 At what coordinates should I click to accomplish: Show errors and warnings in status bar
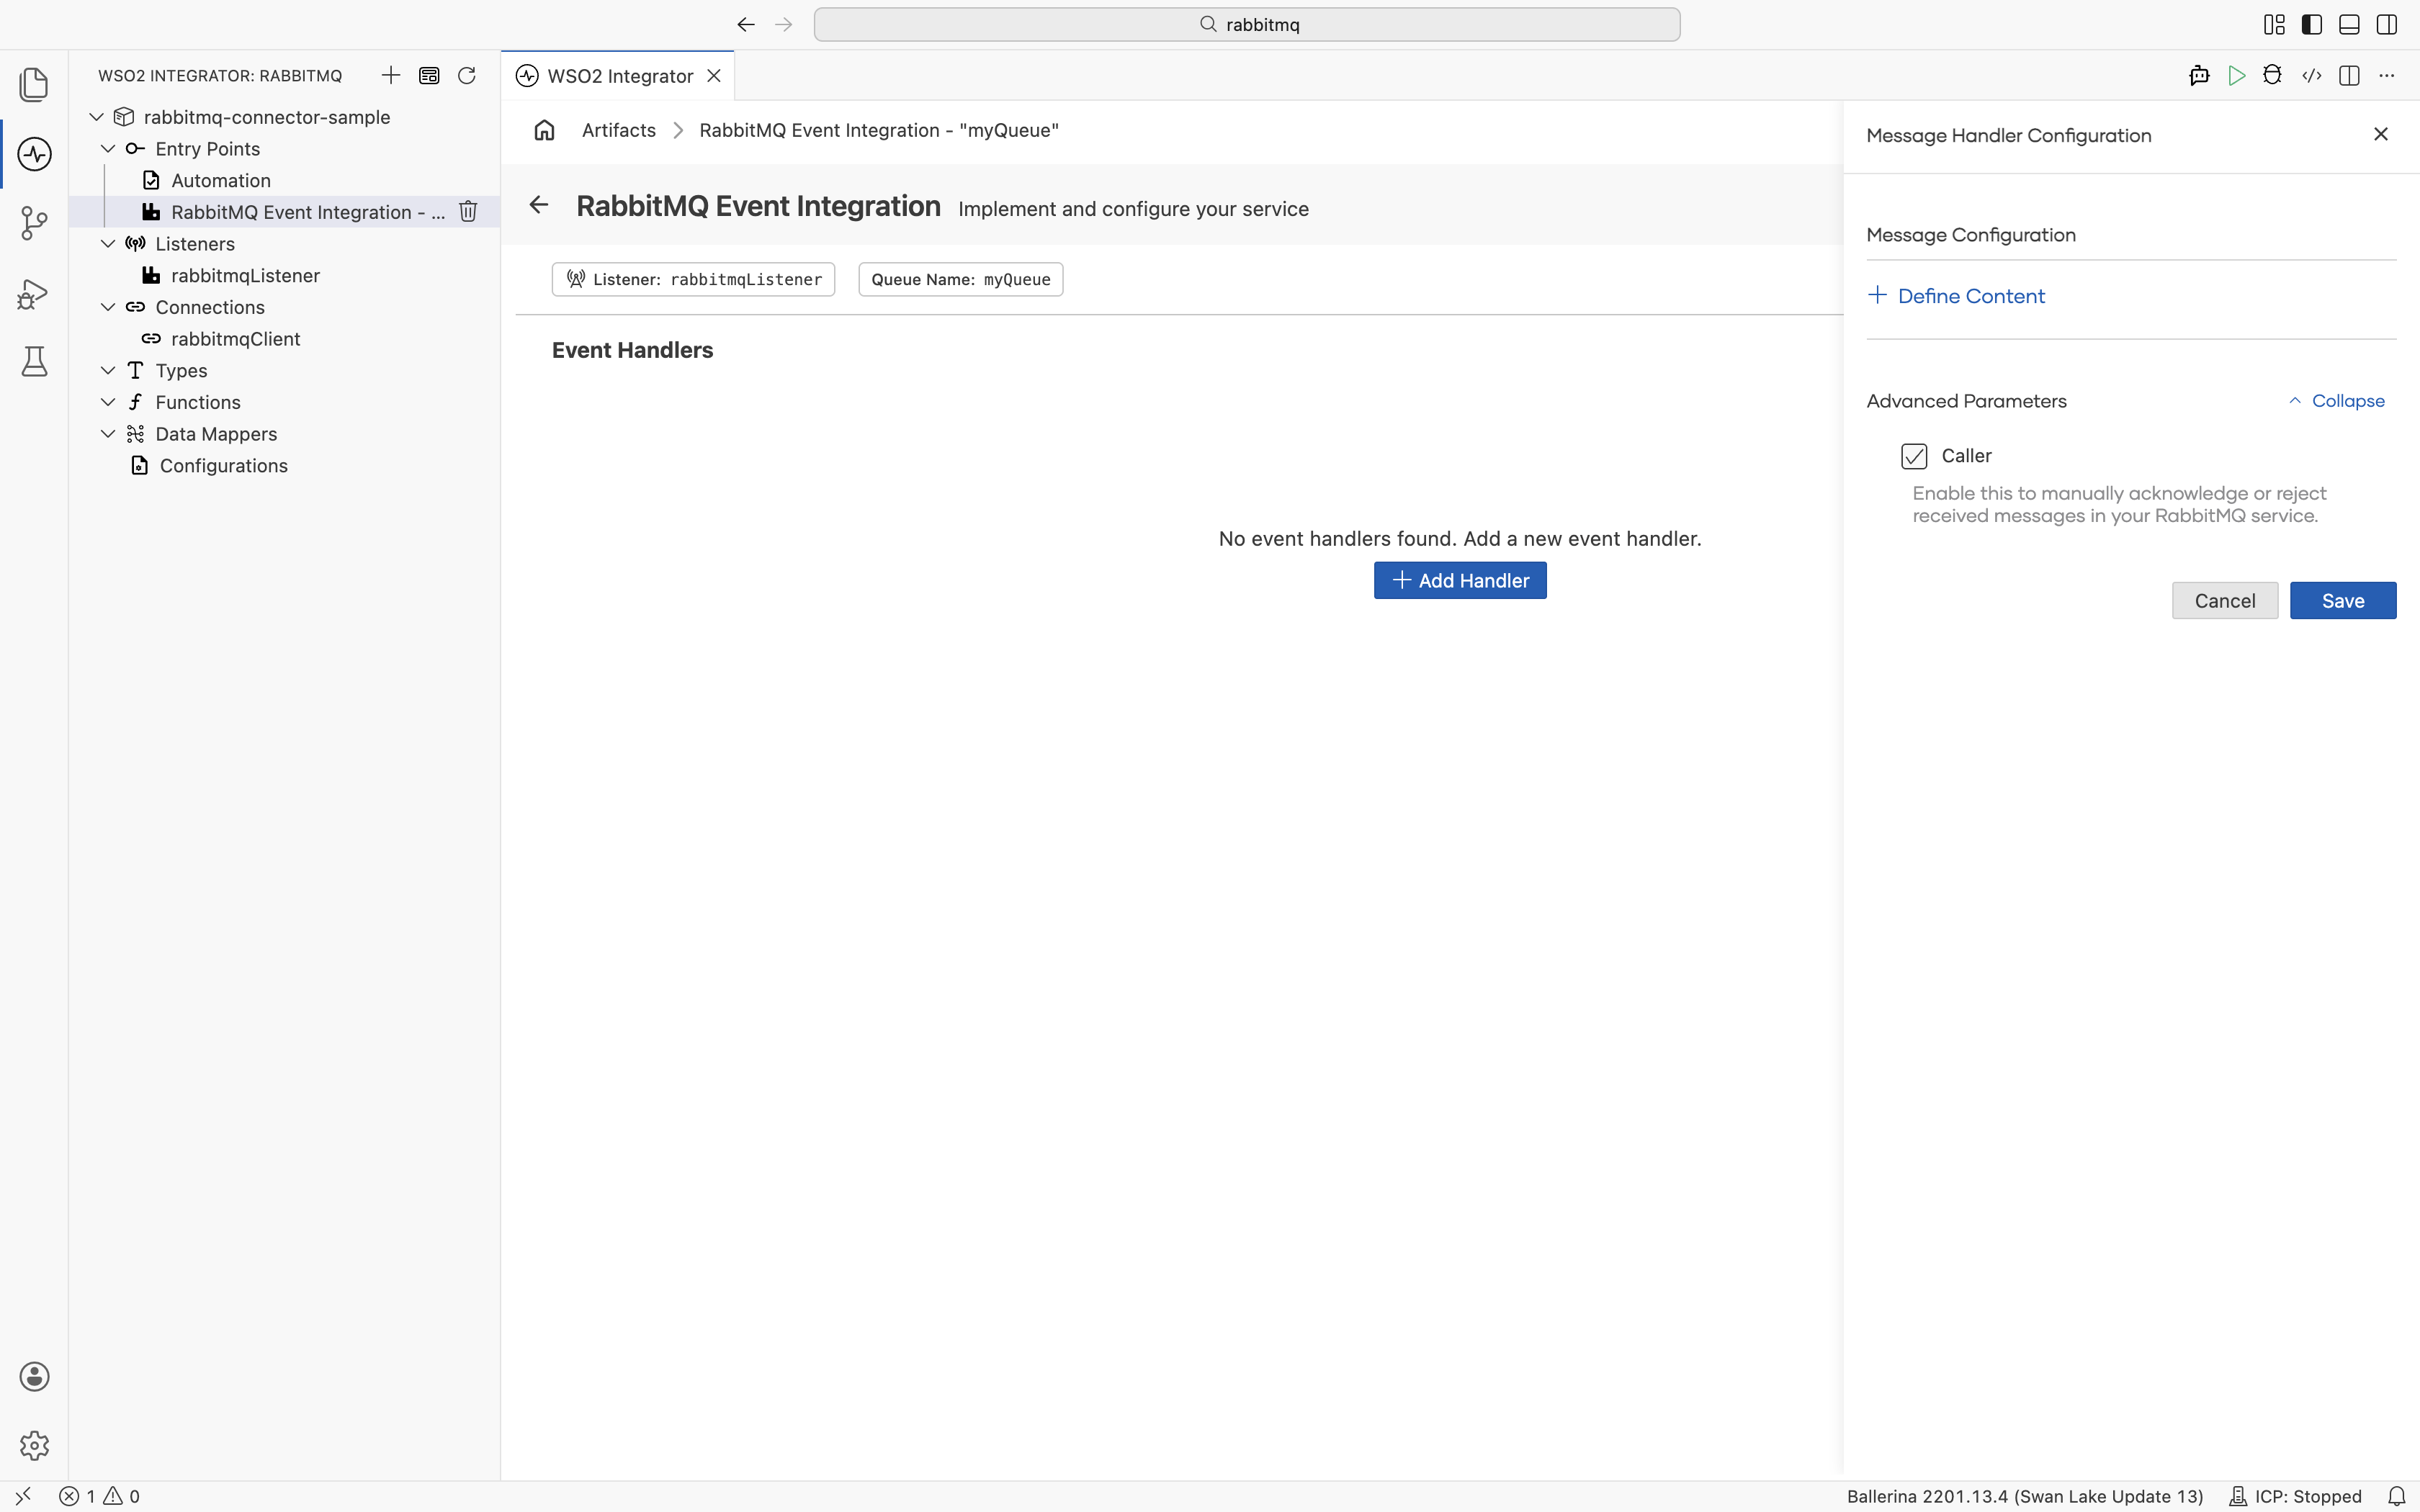click(100, 1496)
